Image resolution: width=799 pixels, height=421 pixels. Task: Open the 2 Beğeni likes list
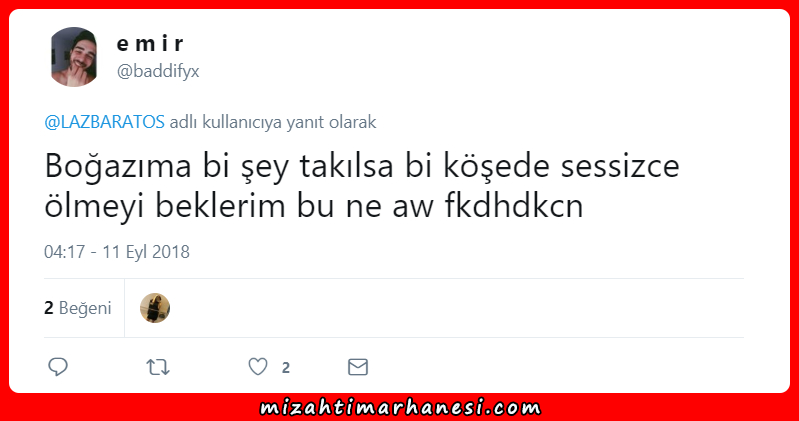point(77,308)
